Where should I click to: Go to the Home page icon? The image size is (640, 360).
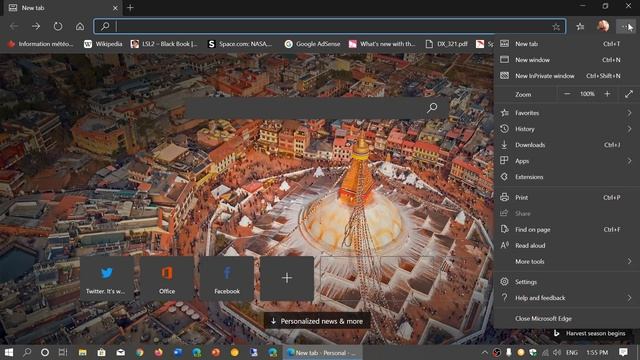[x=80, y=27]
